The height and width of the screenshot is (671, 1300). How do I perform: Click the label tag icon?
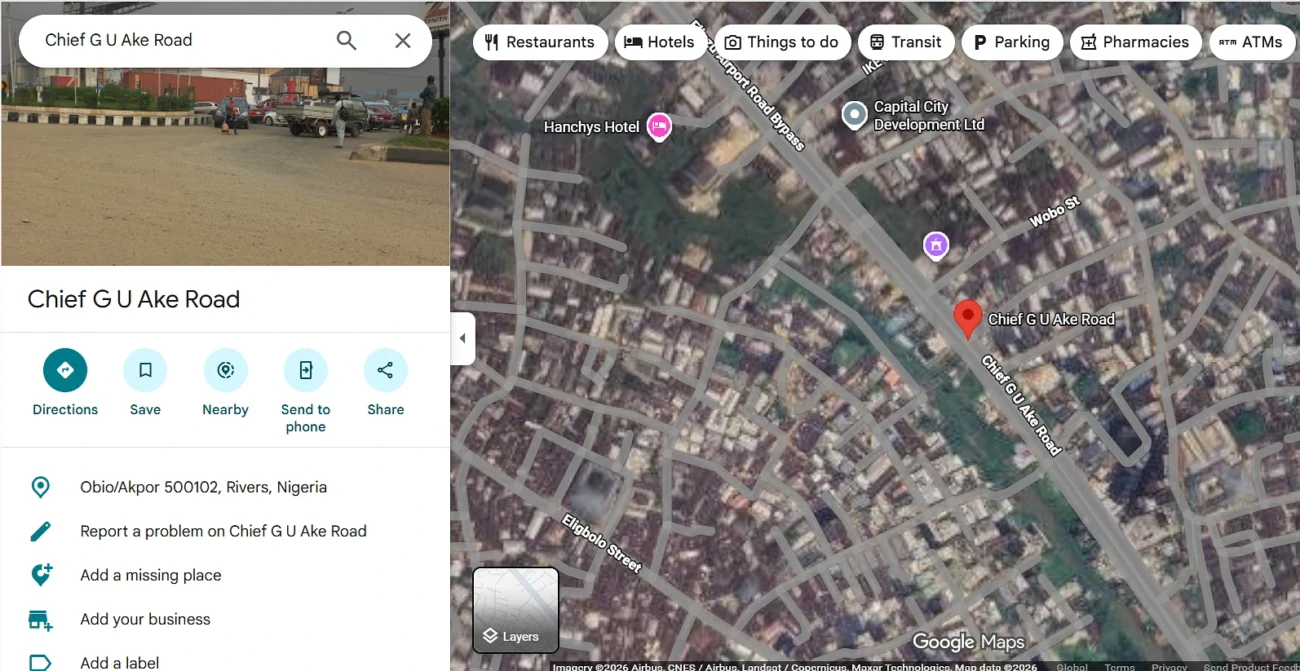point(40,662)
